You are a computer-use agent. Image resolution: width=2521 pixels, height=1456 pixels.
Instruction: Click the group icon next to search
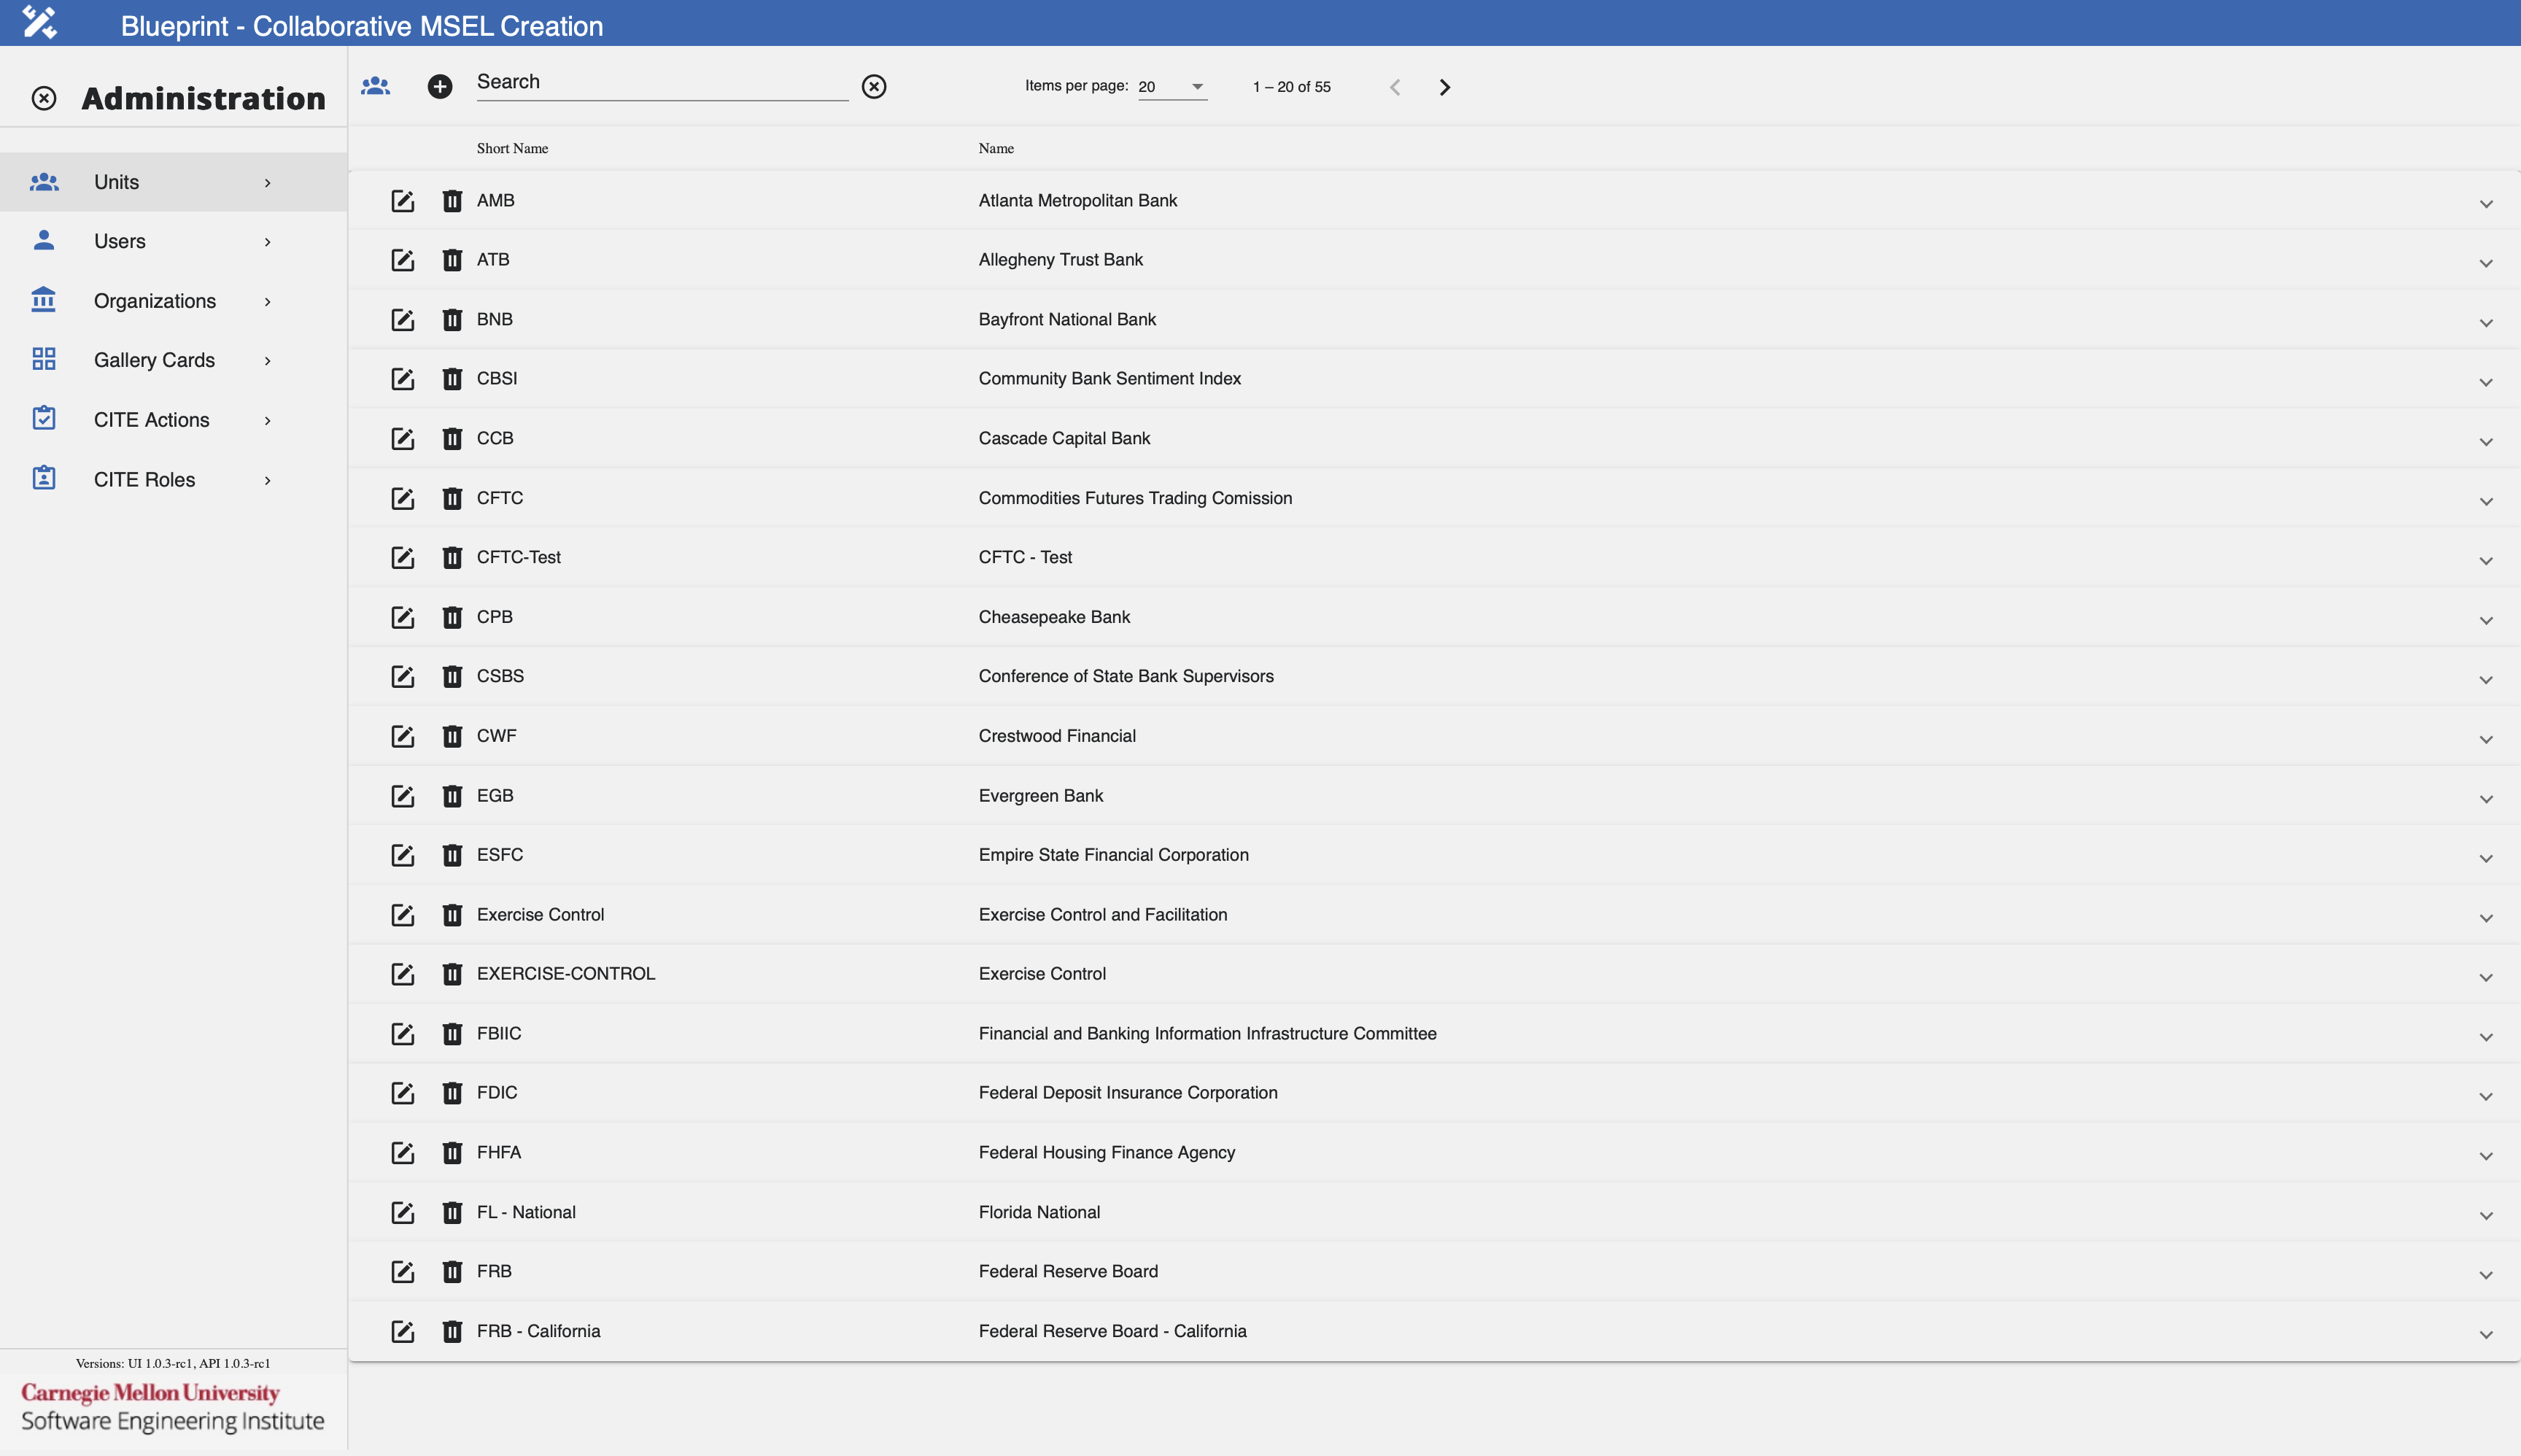(x=376, y=86)
